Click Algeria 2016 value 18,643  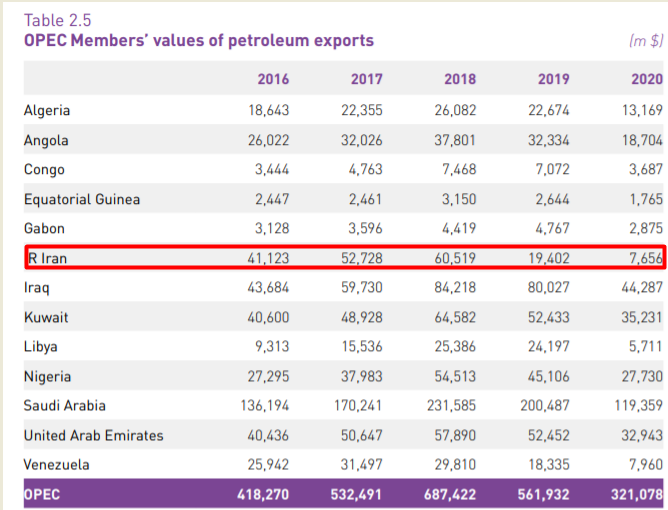point(269,110)
